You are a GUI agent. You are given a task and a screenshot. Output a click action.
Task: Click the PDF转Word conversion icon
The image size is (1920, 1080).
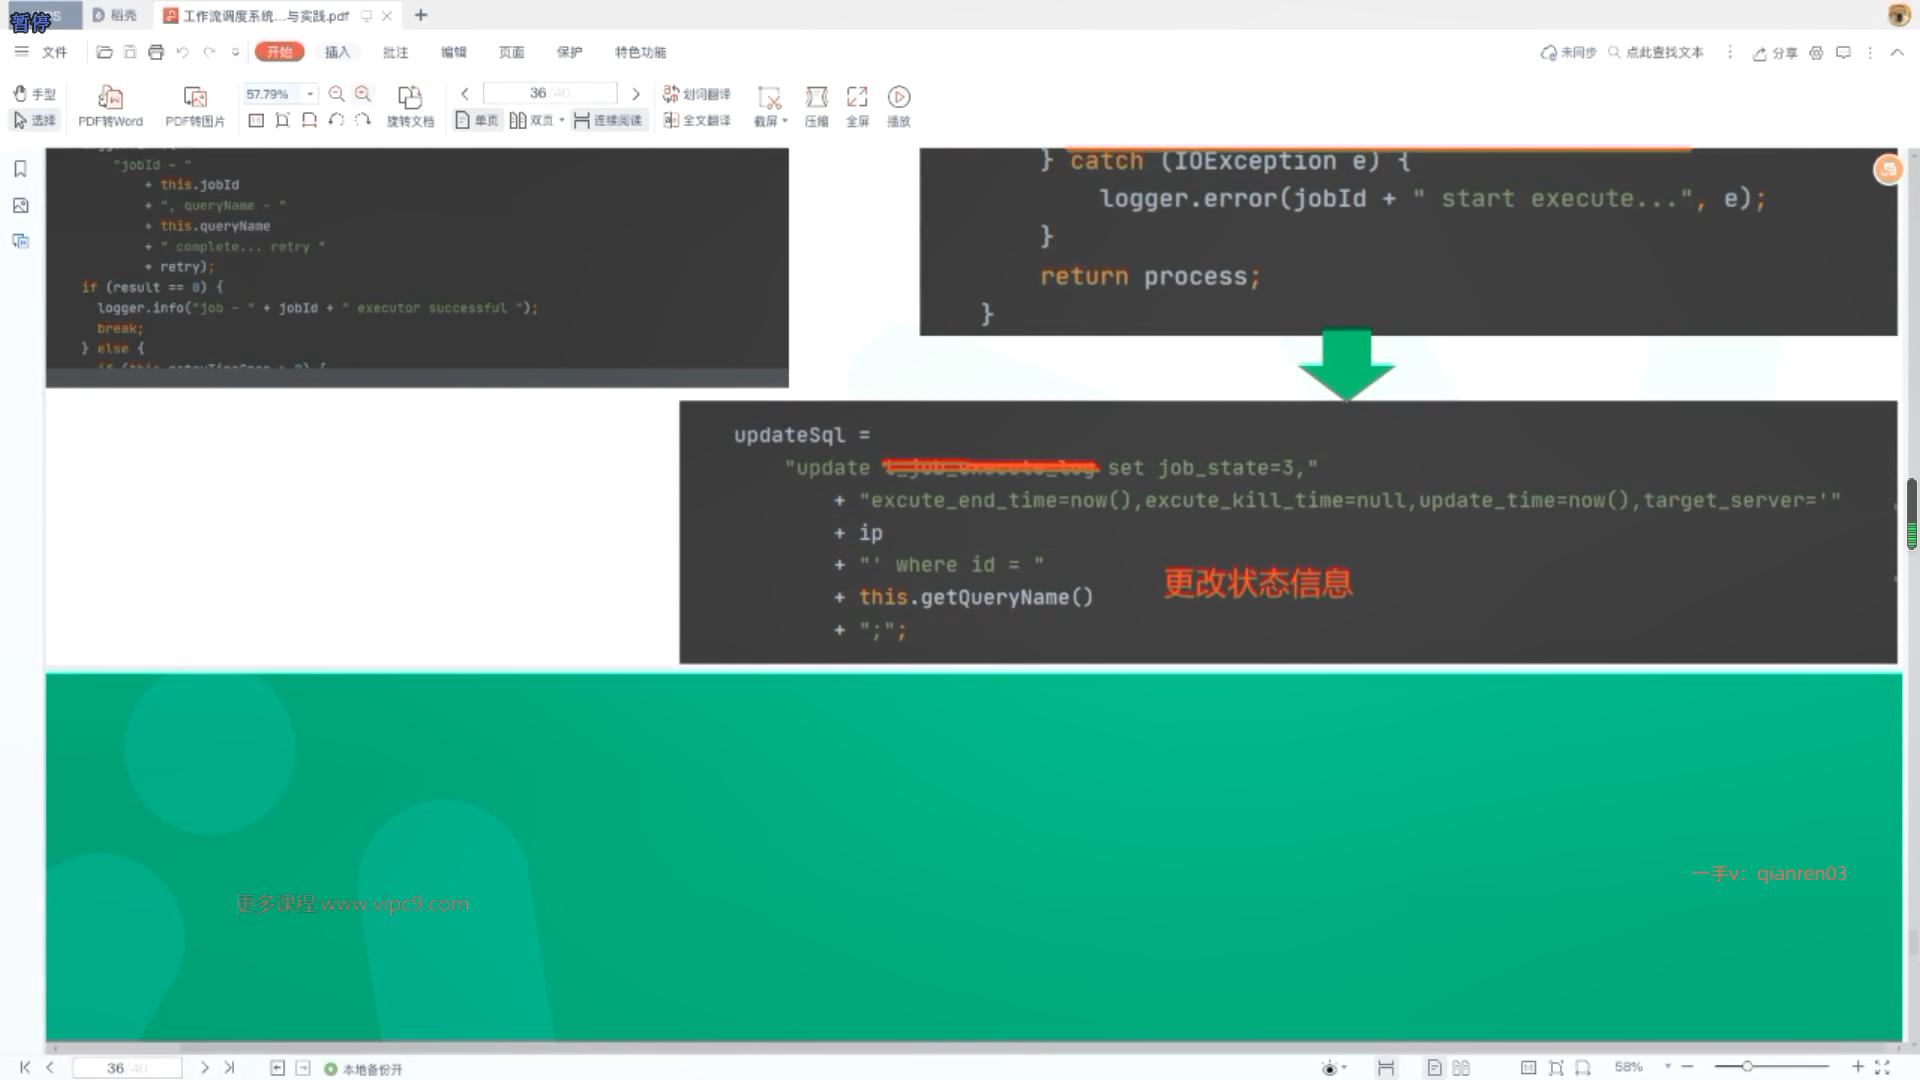point(110,98)
